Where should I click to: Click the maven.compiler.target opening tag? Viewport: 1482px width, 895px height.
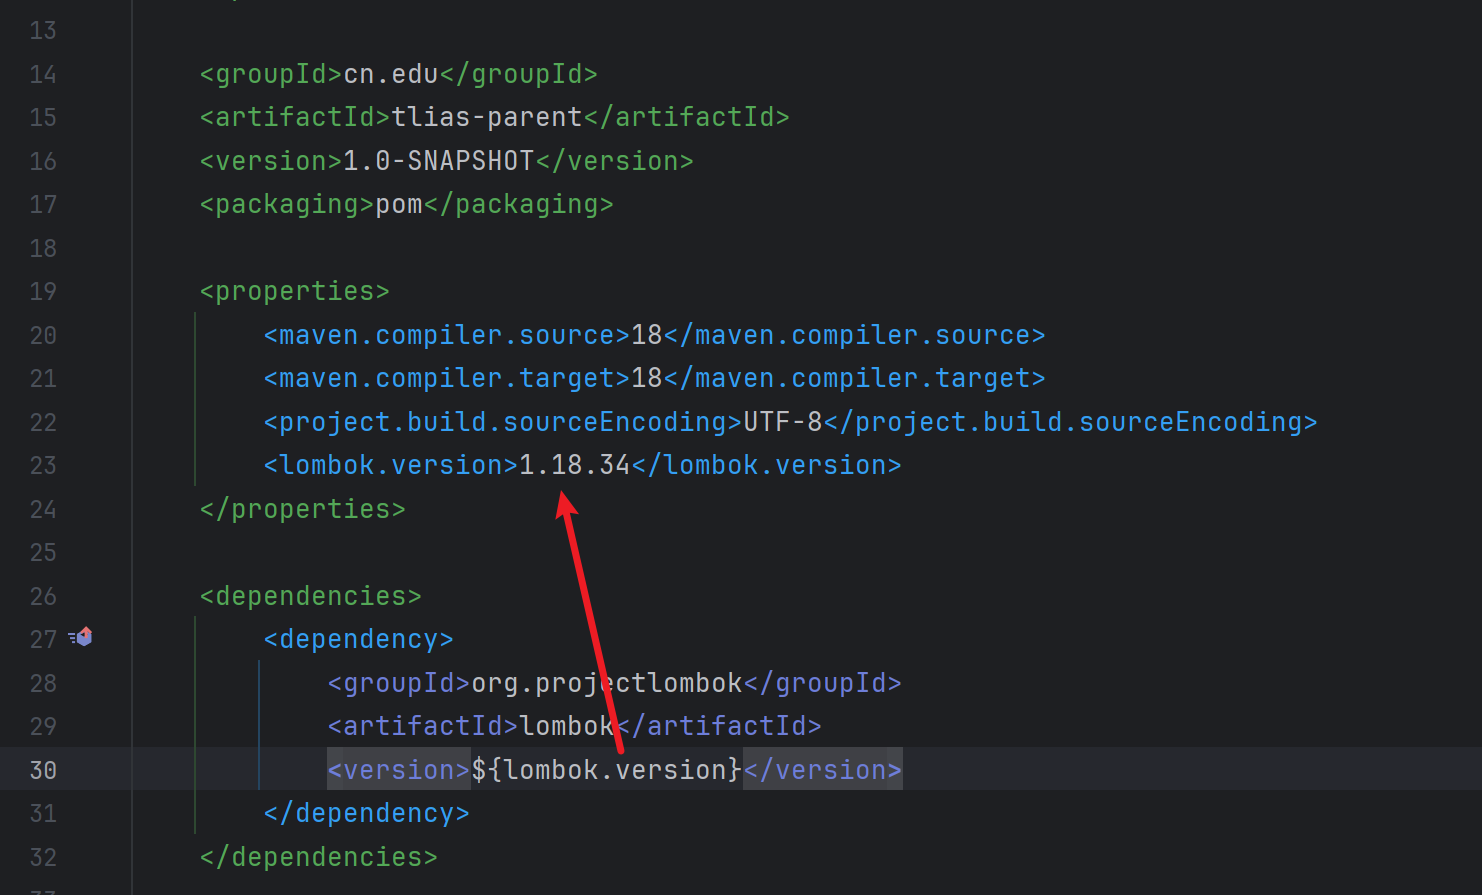pos(446,378)
